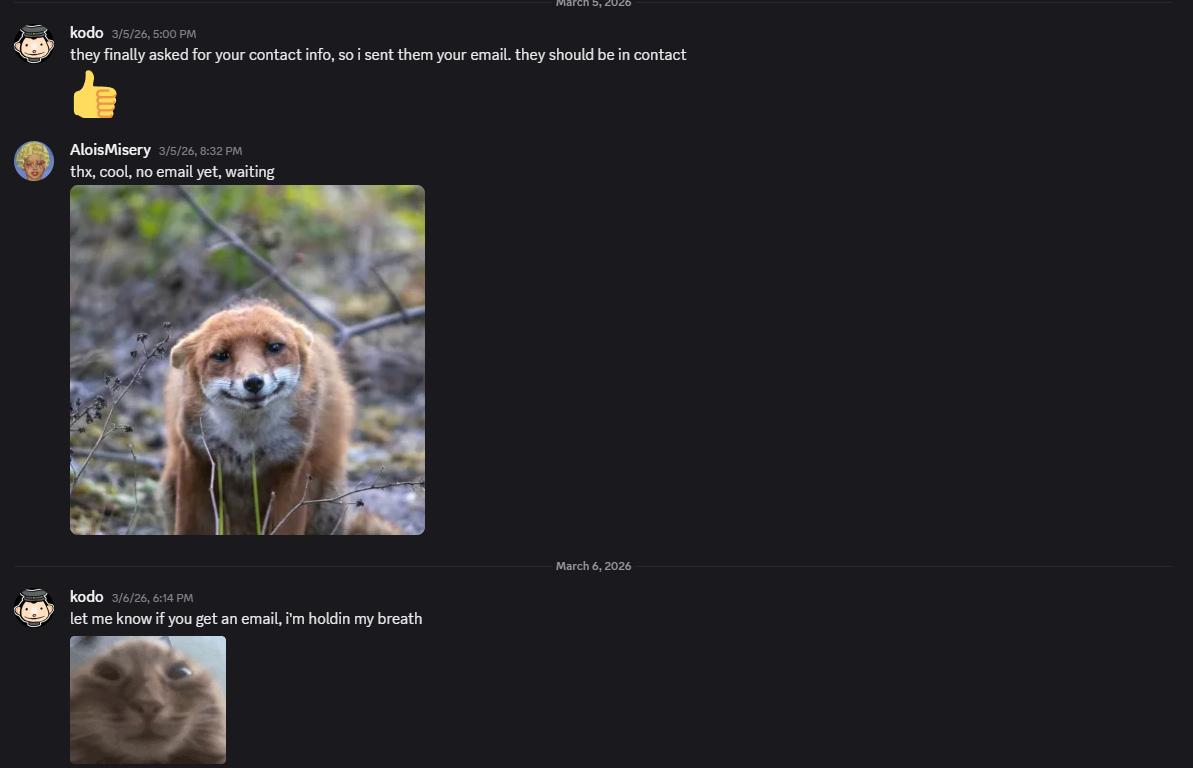Click the message "let me know if you get an email"

coord(246,619)
